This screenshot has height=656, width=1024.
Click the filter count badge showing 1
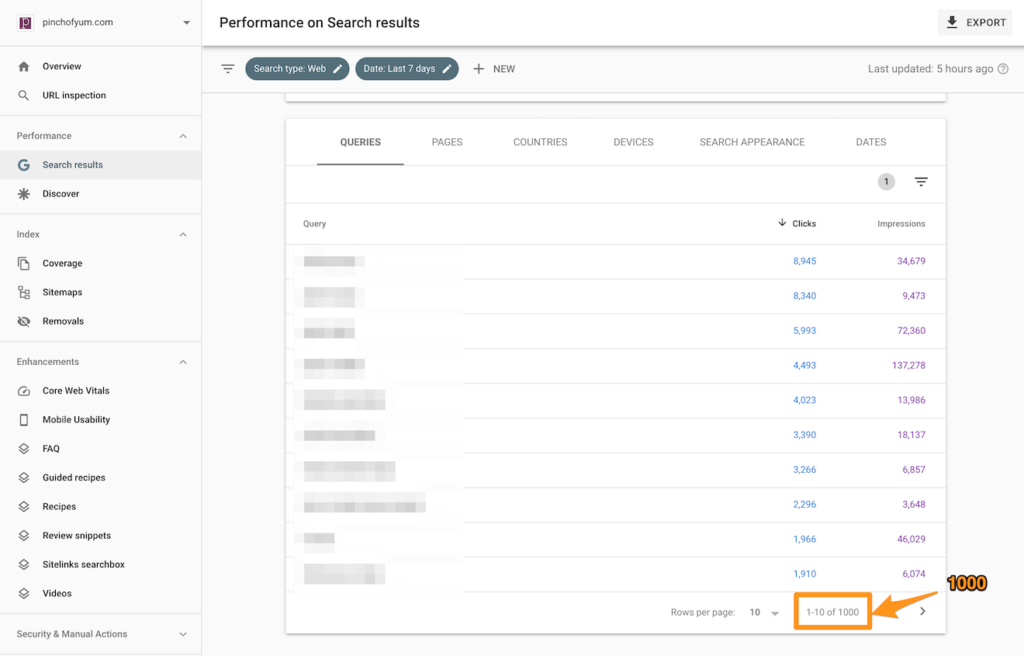886,182
